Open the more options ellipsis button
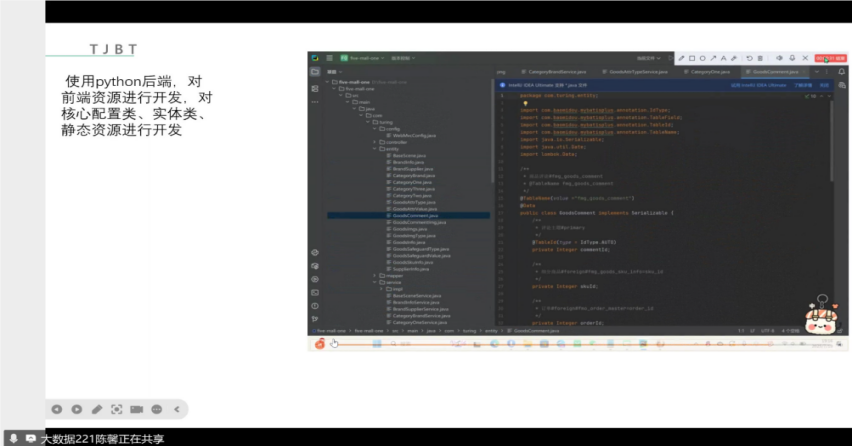Image resolution: width=853 pixels, height=446 pixels. point(158,409)
